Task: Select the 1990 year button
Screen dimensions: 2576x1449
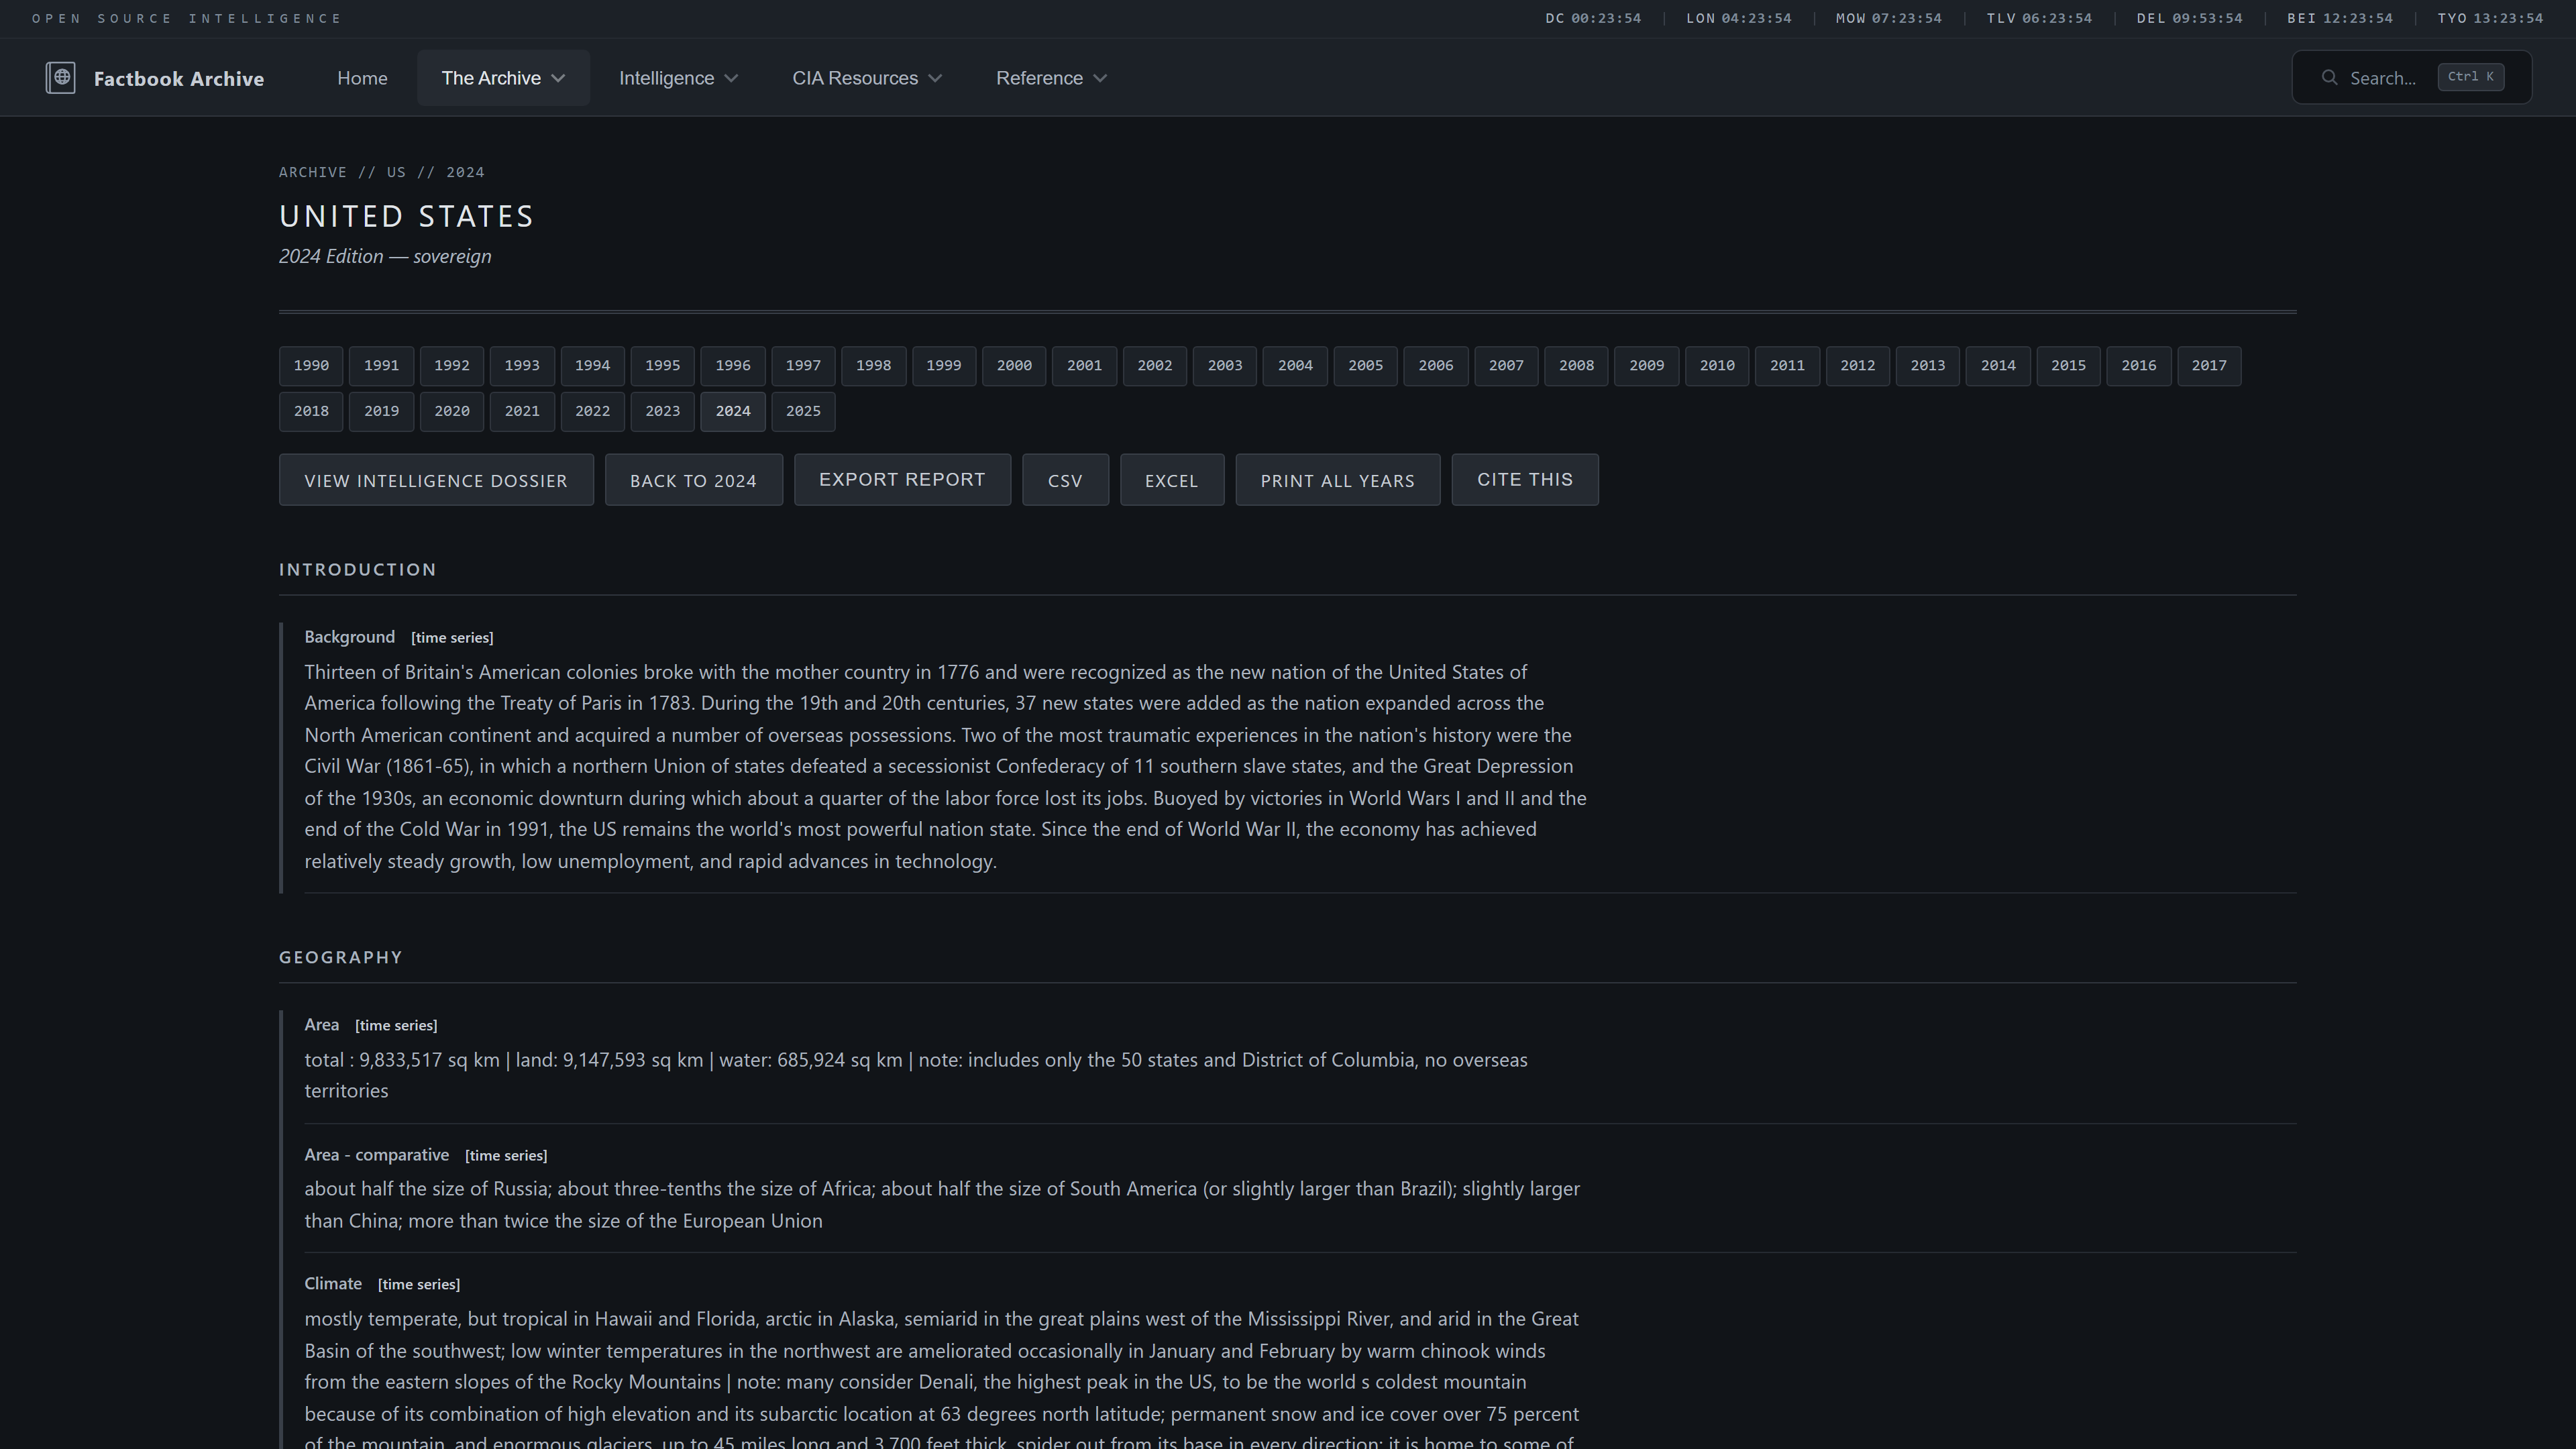Action: 311,366
